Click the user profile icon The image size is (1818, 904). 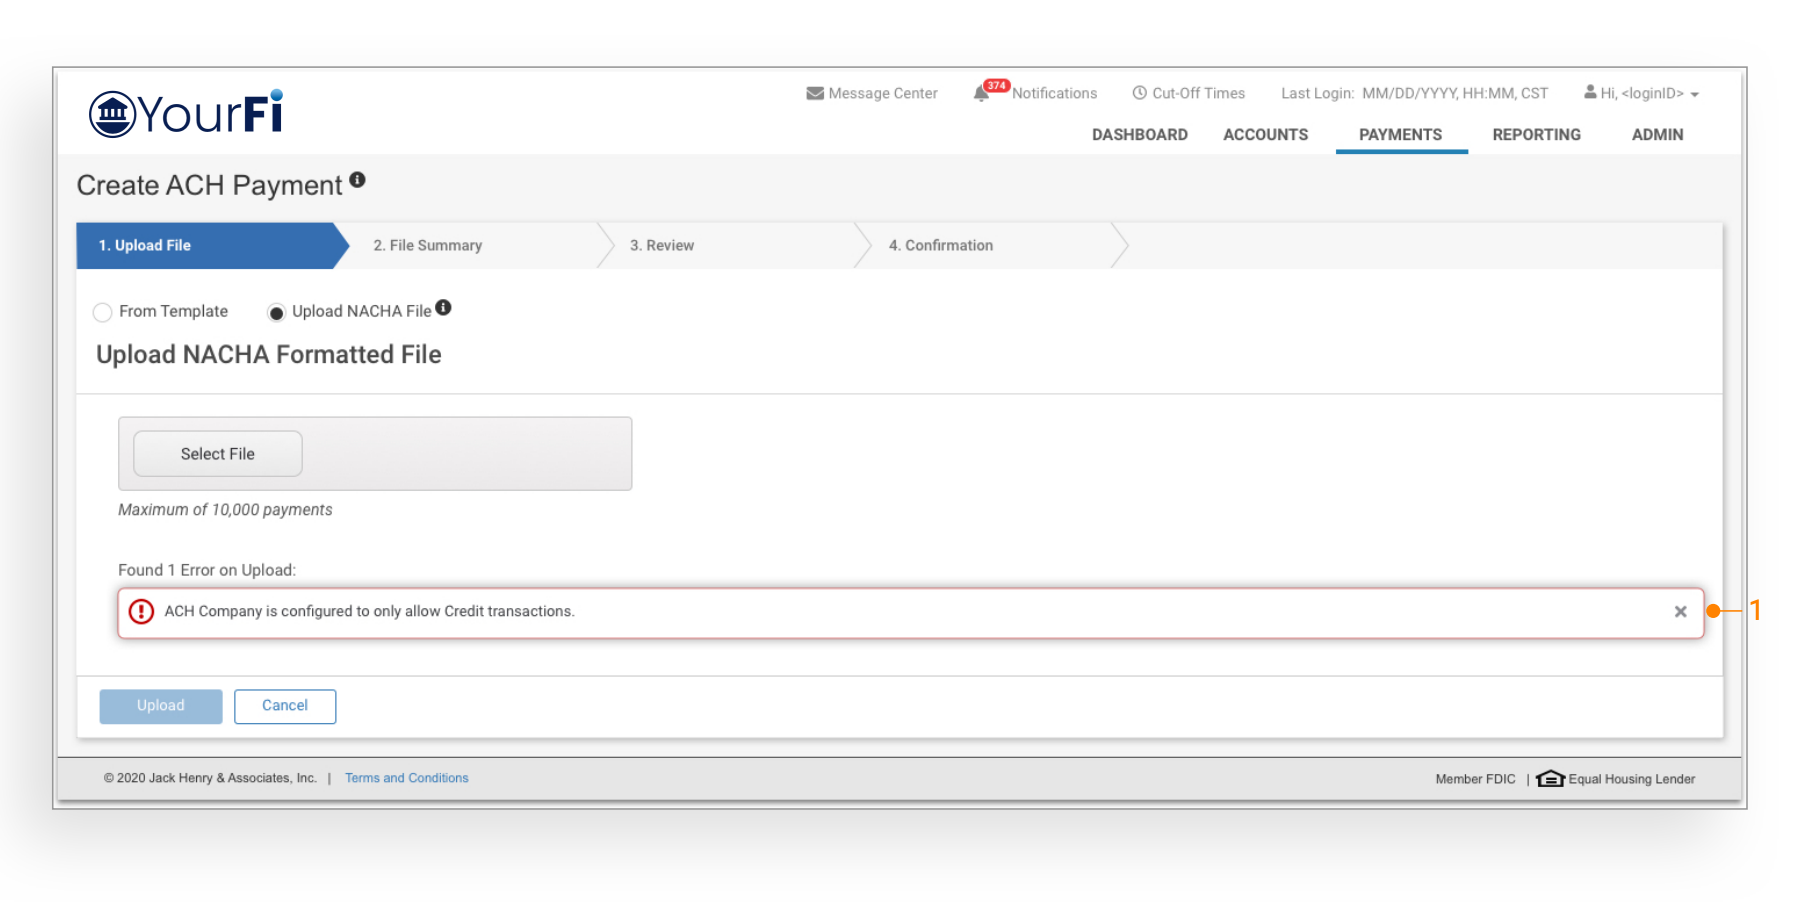1590,92
